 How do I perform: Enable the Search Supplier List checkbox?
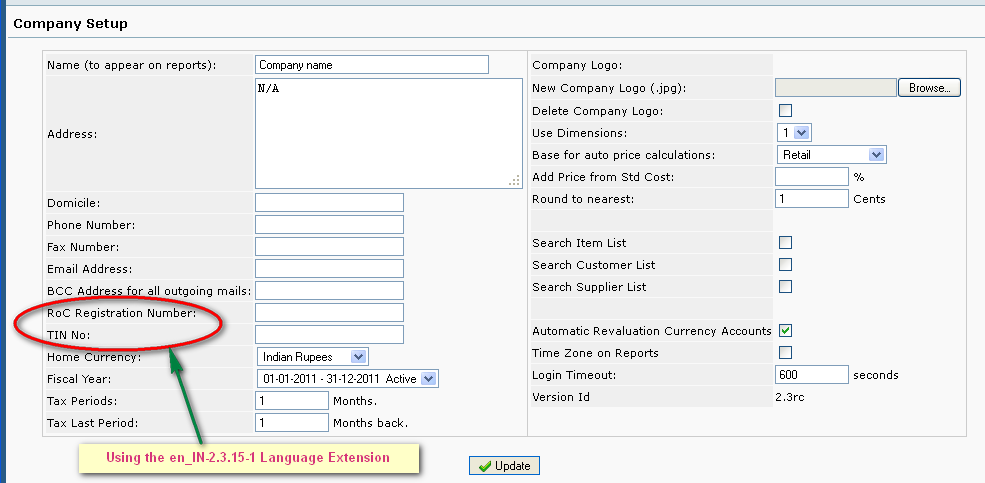pyautogui.click(x=785, y=287)
